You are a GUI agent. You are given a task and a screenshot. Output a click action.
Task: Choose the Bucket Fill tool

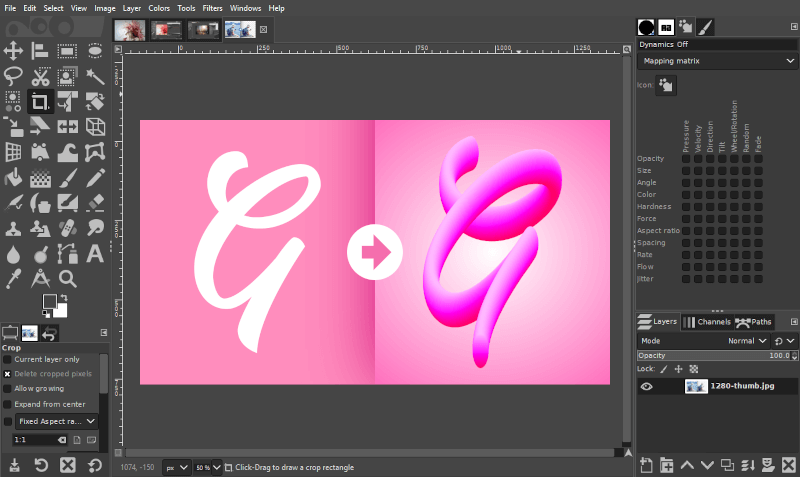point(14,179)
